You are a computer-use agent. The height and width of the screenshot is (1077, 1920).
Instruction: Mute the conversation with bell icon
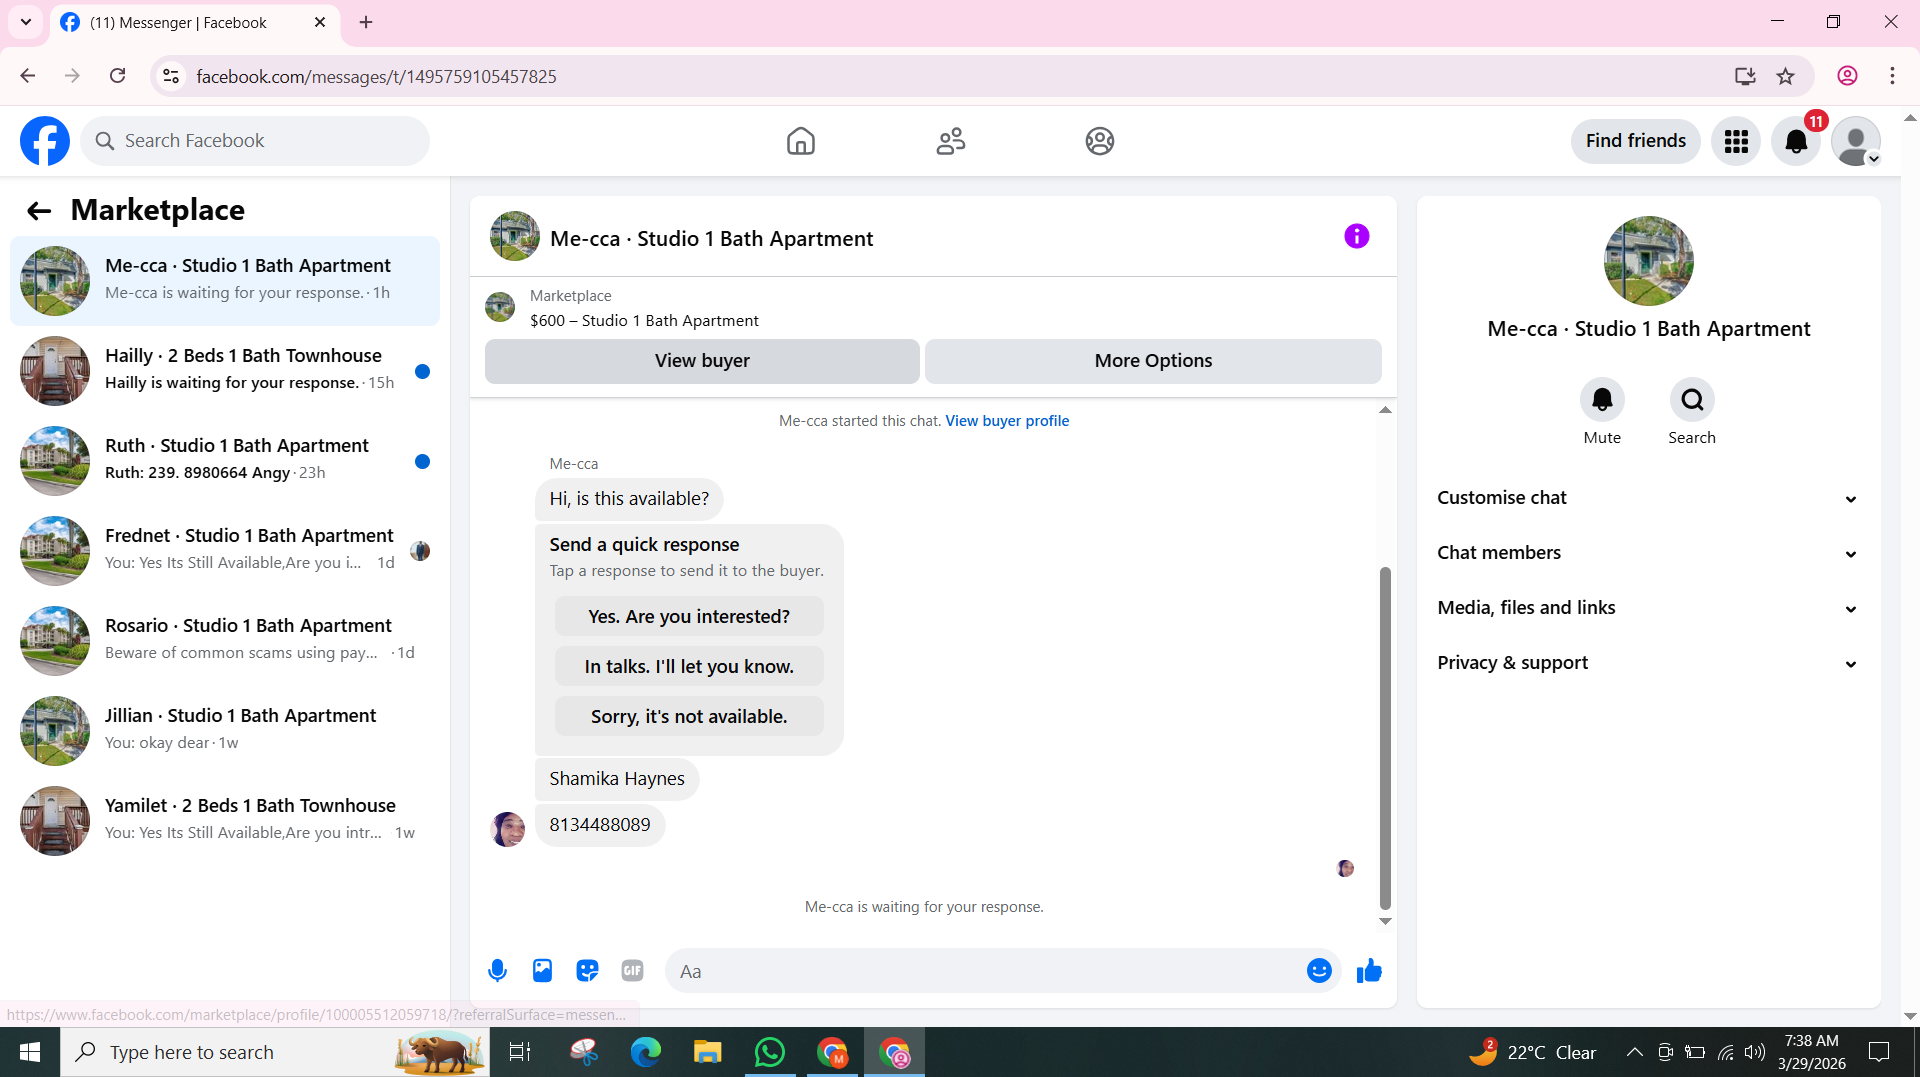1602,400
